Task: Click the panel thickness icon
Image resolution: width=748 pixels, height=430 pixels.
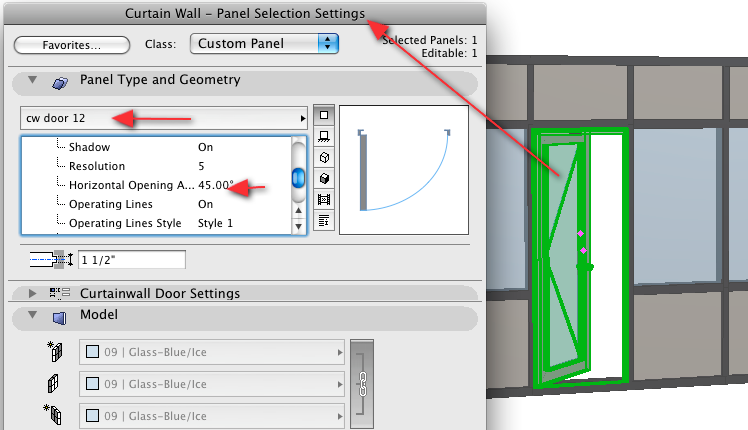Action: (51, 260)
